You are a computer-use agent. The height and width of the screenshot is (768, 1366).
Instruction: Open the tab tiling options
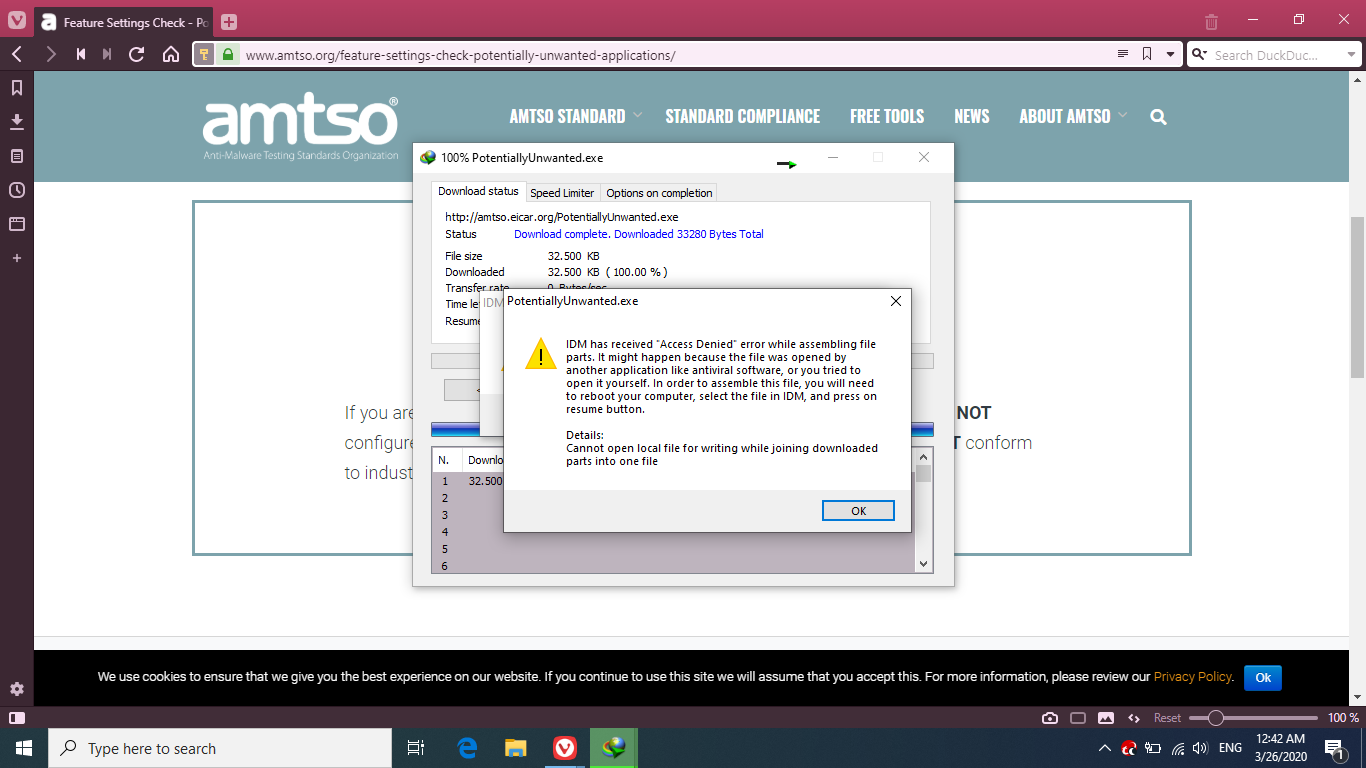click(1078, 718)
